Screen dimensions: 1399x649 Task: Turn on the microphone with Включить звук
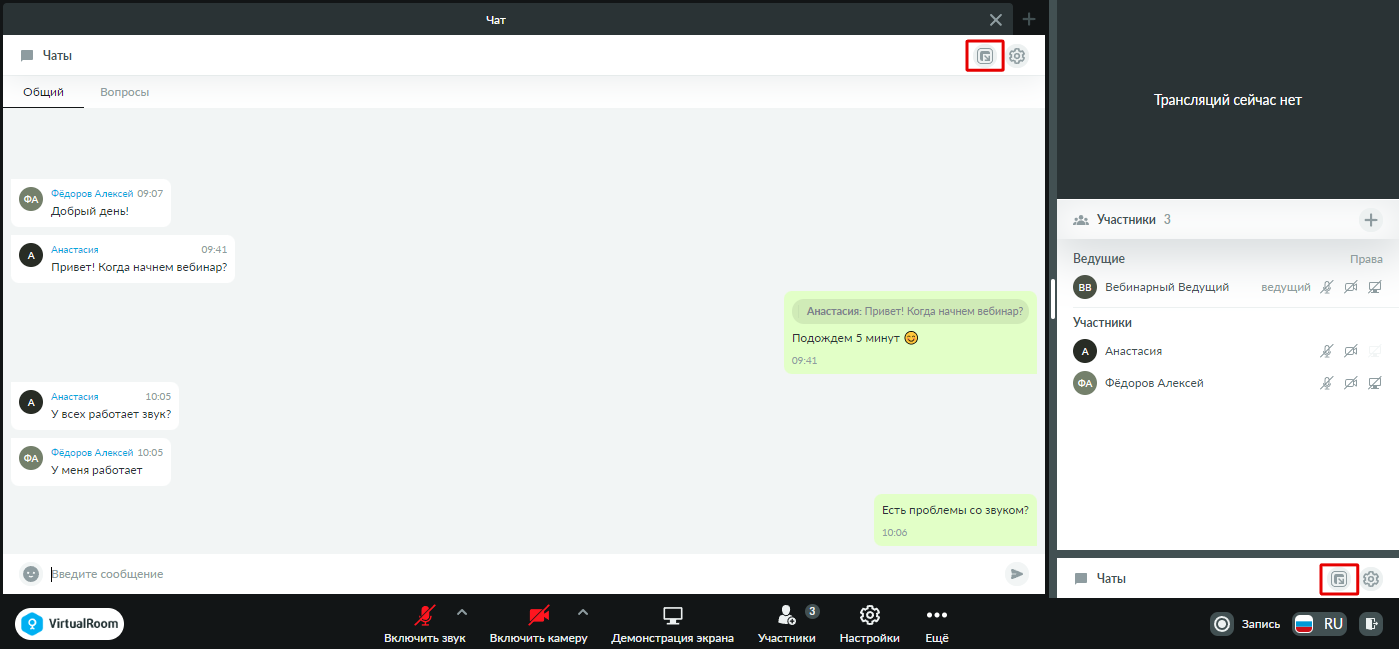pyautogui.click(x=425, y=625)
